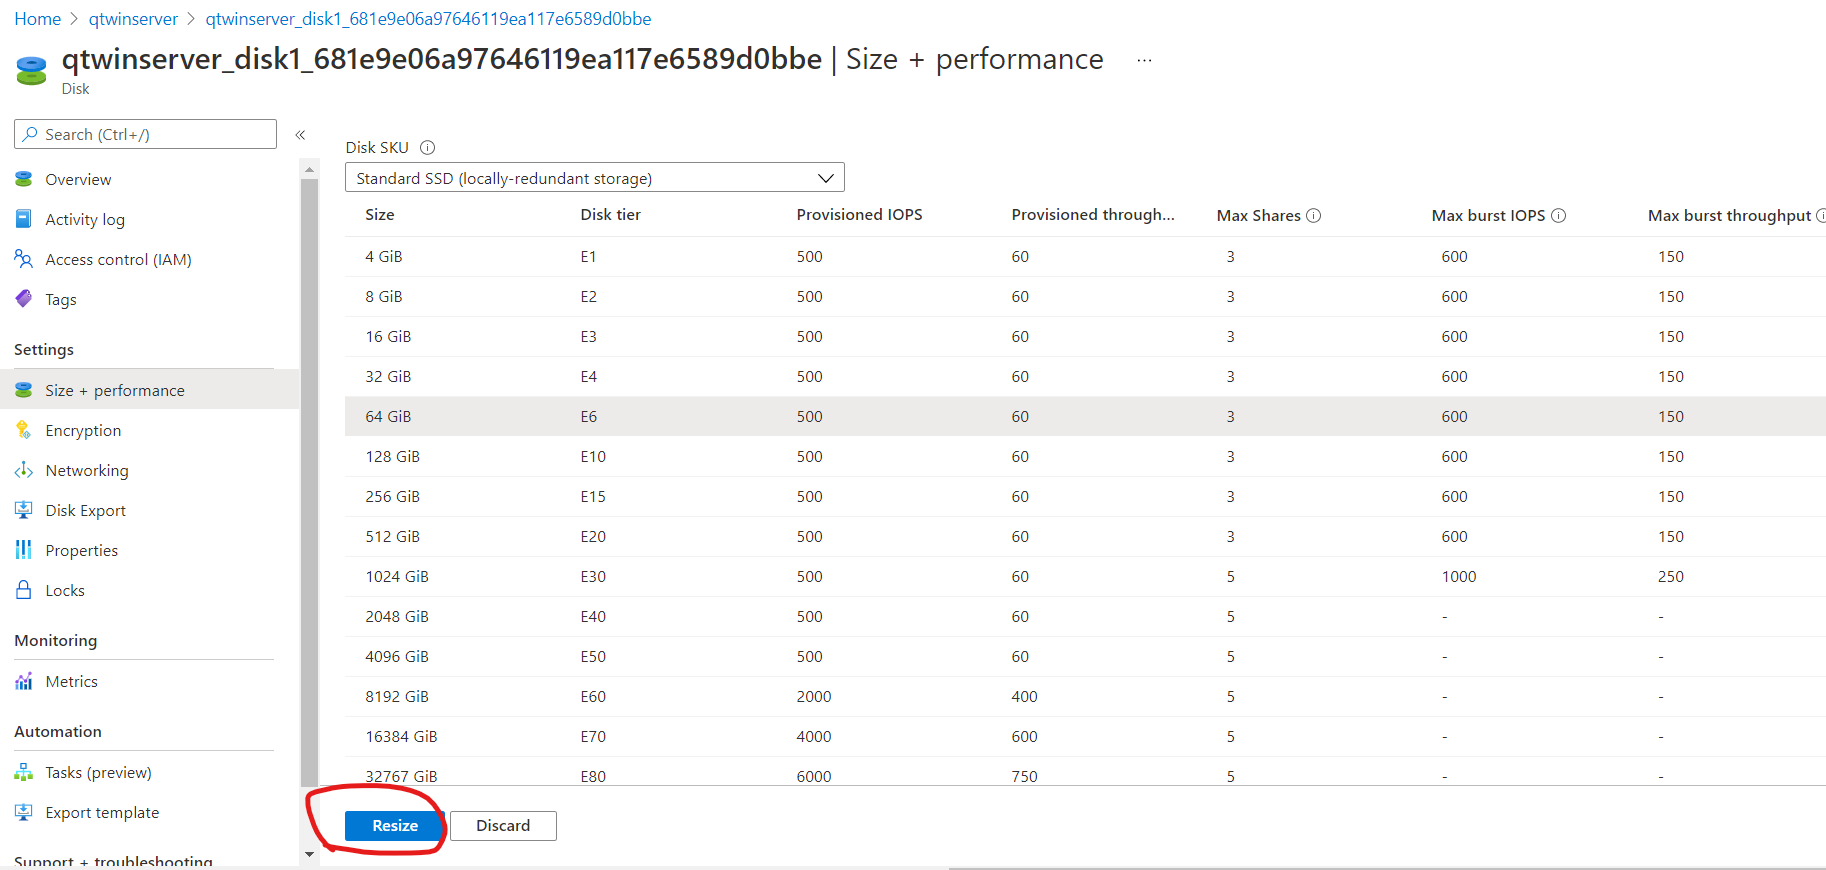Select the Activity log icon
1826x870 pixels.
24,219
